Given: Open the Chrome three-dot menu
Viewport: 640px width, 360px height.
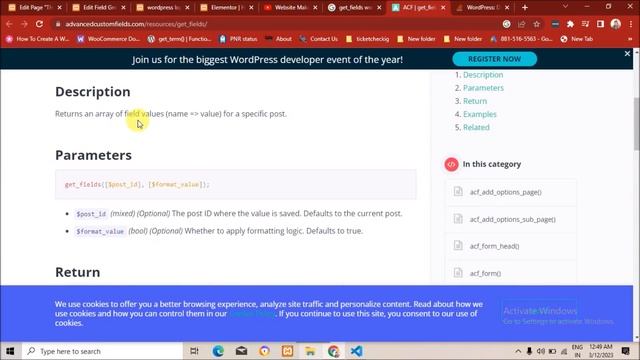Looking at the screenshot, I should point(631,24).
